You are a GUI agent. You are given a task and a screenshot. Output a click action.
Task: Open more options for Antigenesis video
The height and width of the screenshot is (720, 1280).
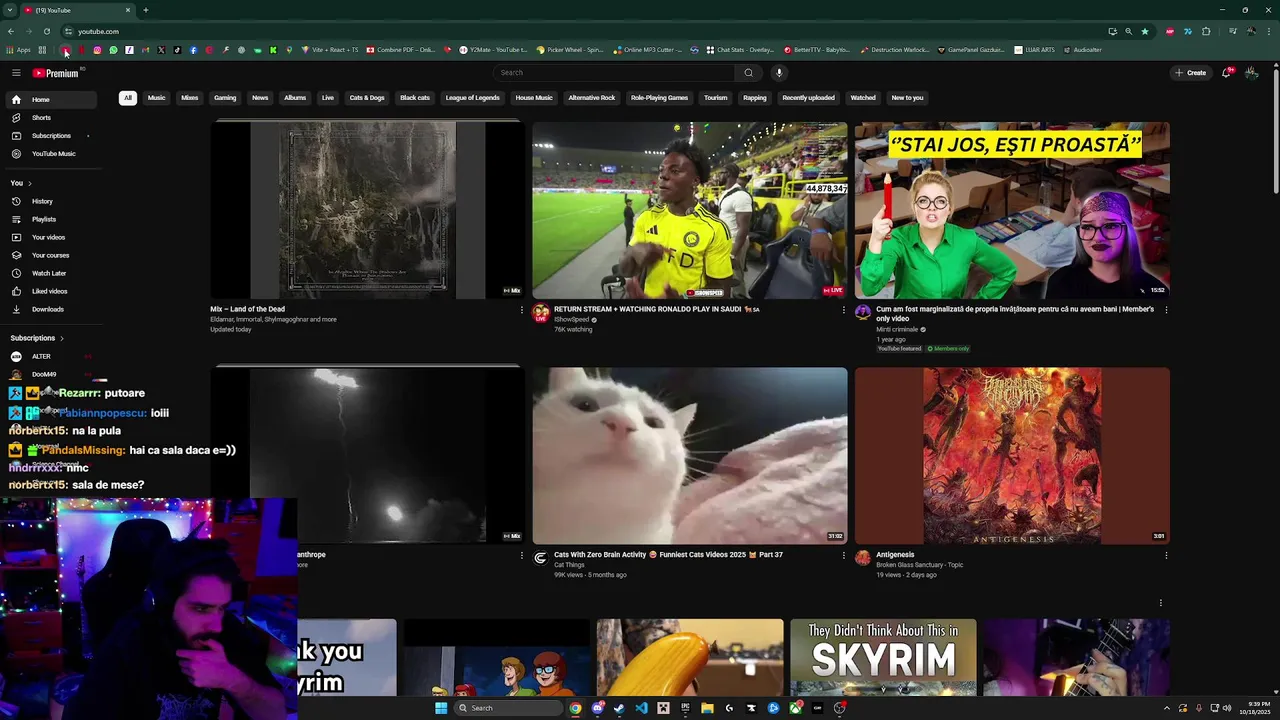(1166, 555)
